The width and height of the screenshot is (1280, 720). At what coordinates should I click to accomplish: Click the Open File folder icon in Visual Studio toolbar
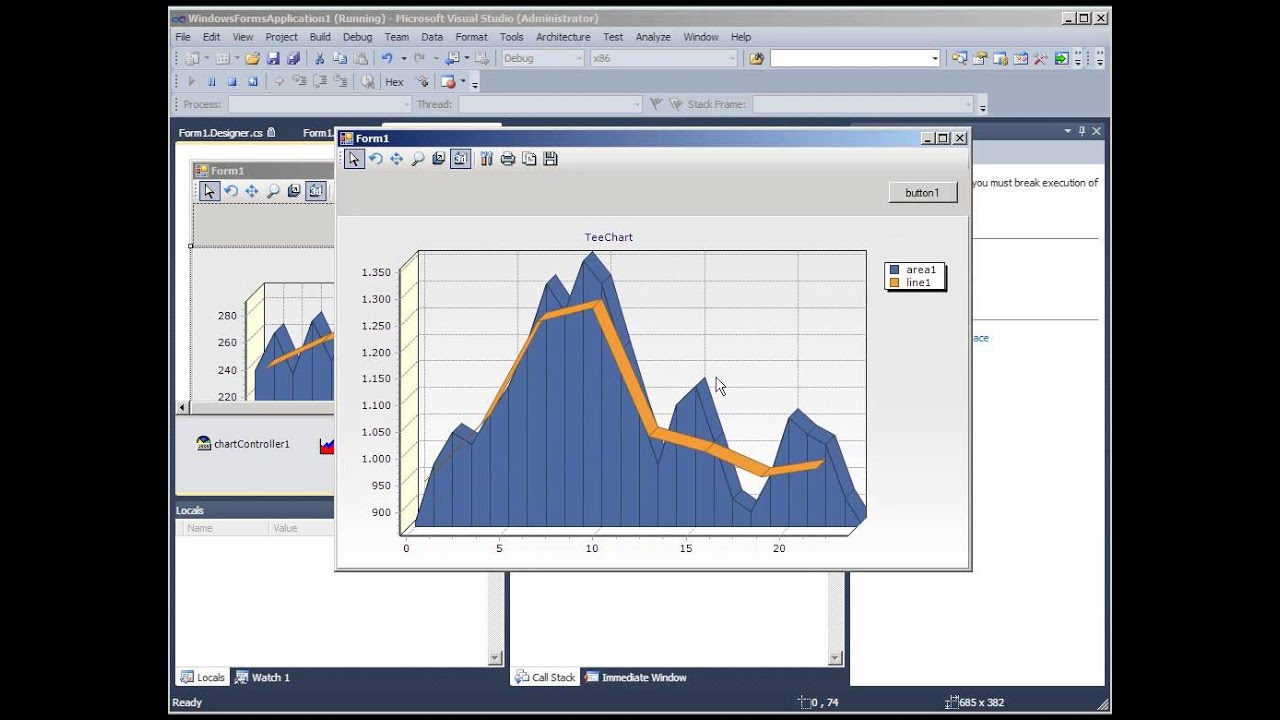click(x=252, y=58)
